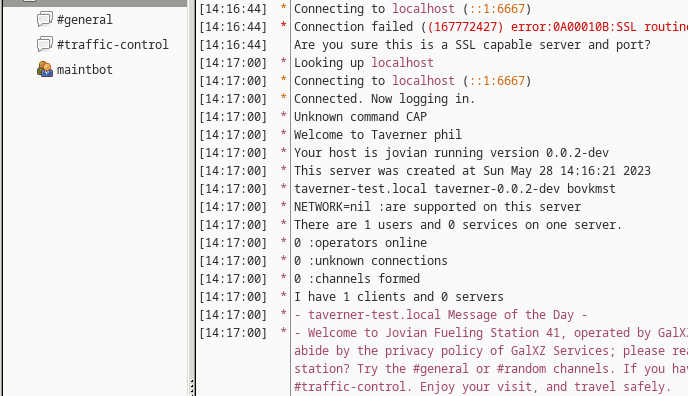Screen dimensions: 688x396
Task: Click '0 :operators online' line
Action: tap(360, 243)
